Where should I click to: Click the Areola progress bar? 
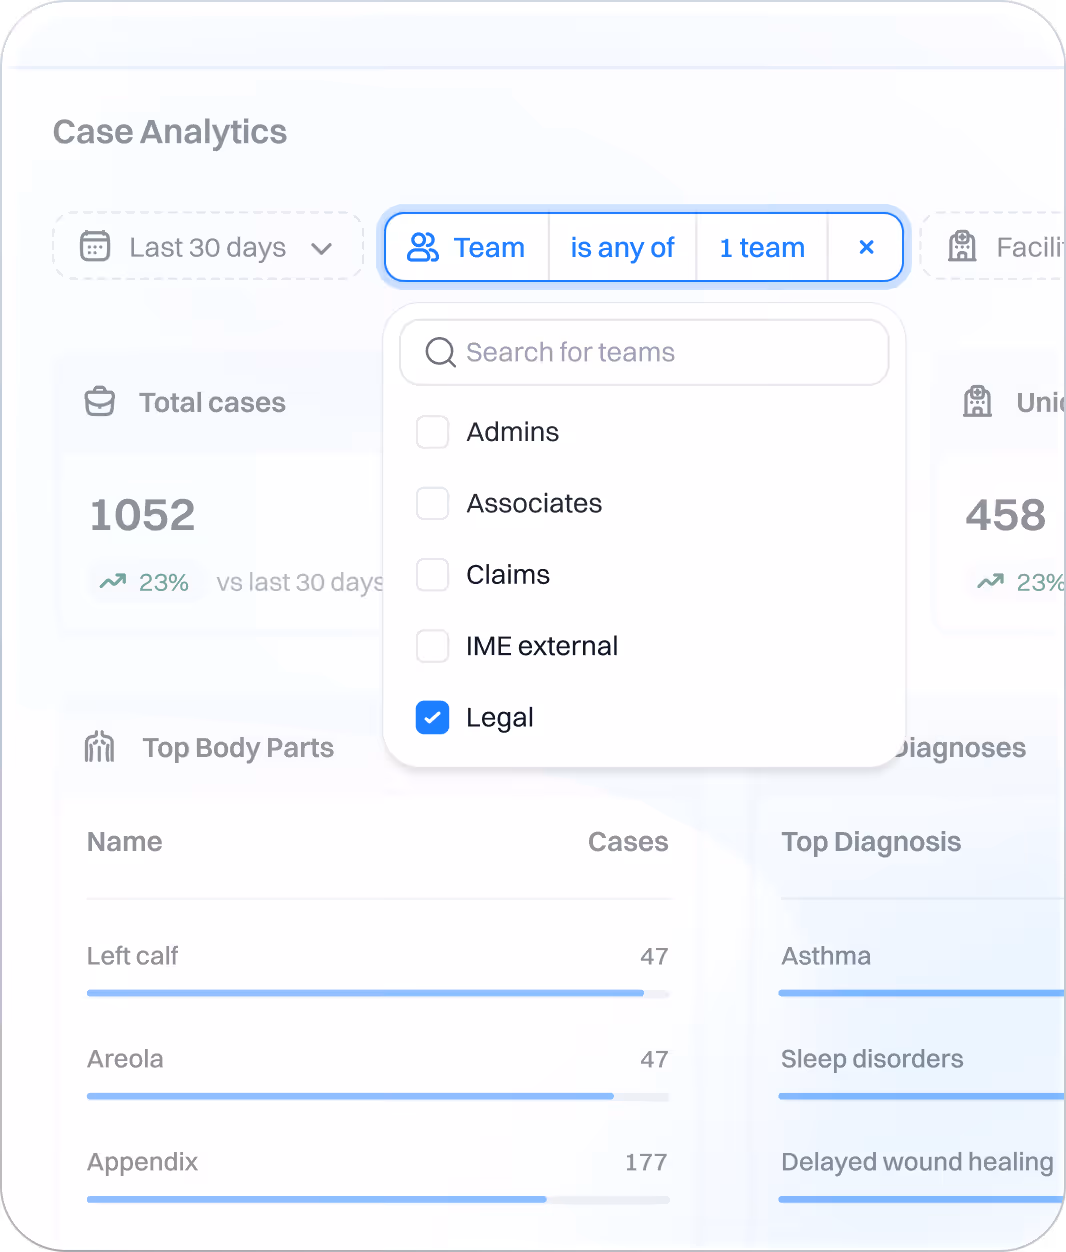378,1096
